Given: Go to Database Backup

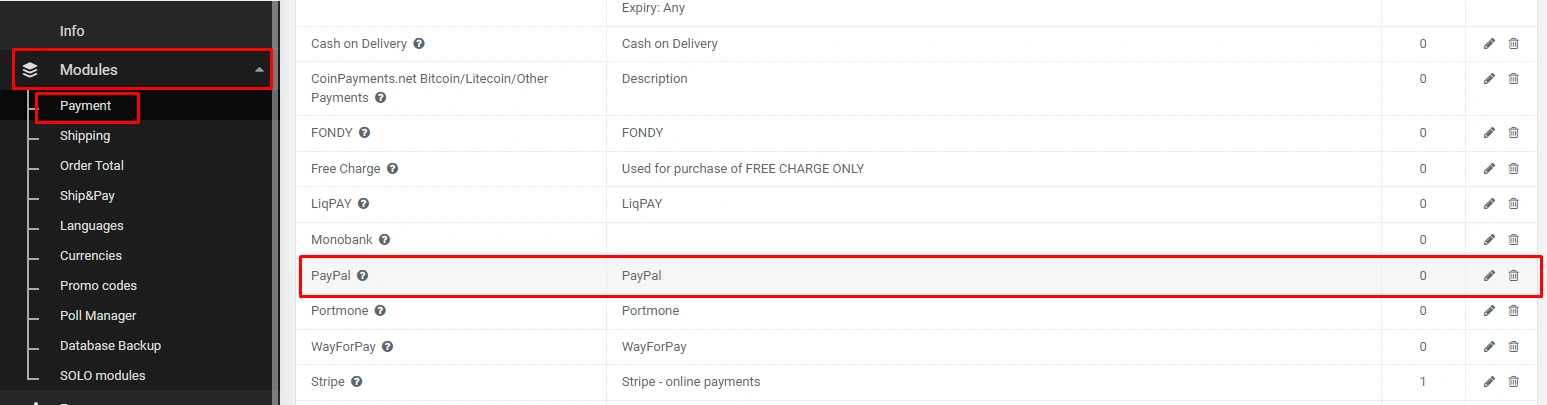Looking at the screenshot, I should pyautogui.click(x=110, y=346).
